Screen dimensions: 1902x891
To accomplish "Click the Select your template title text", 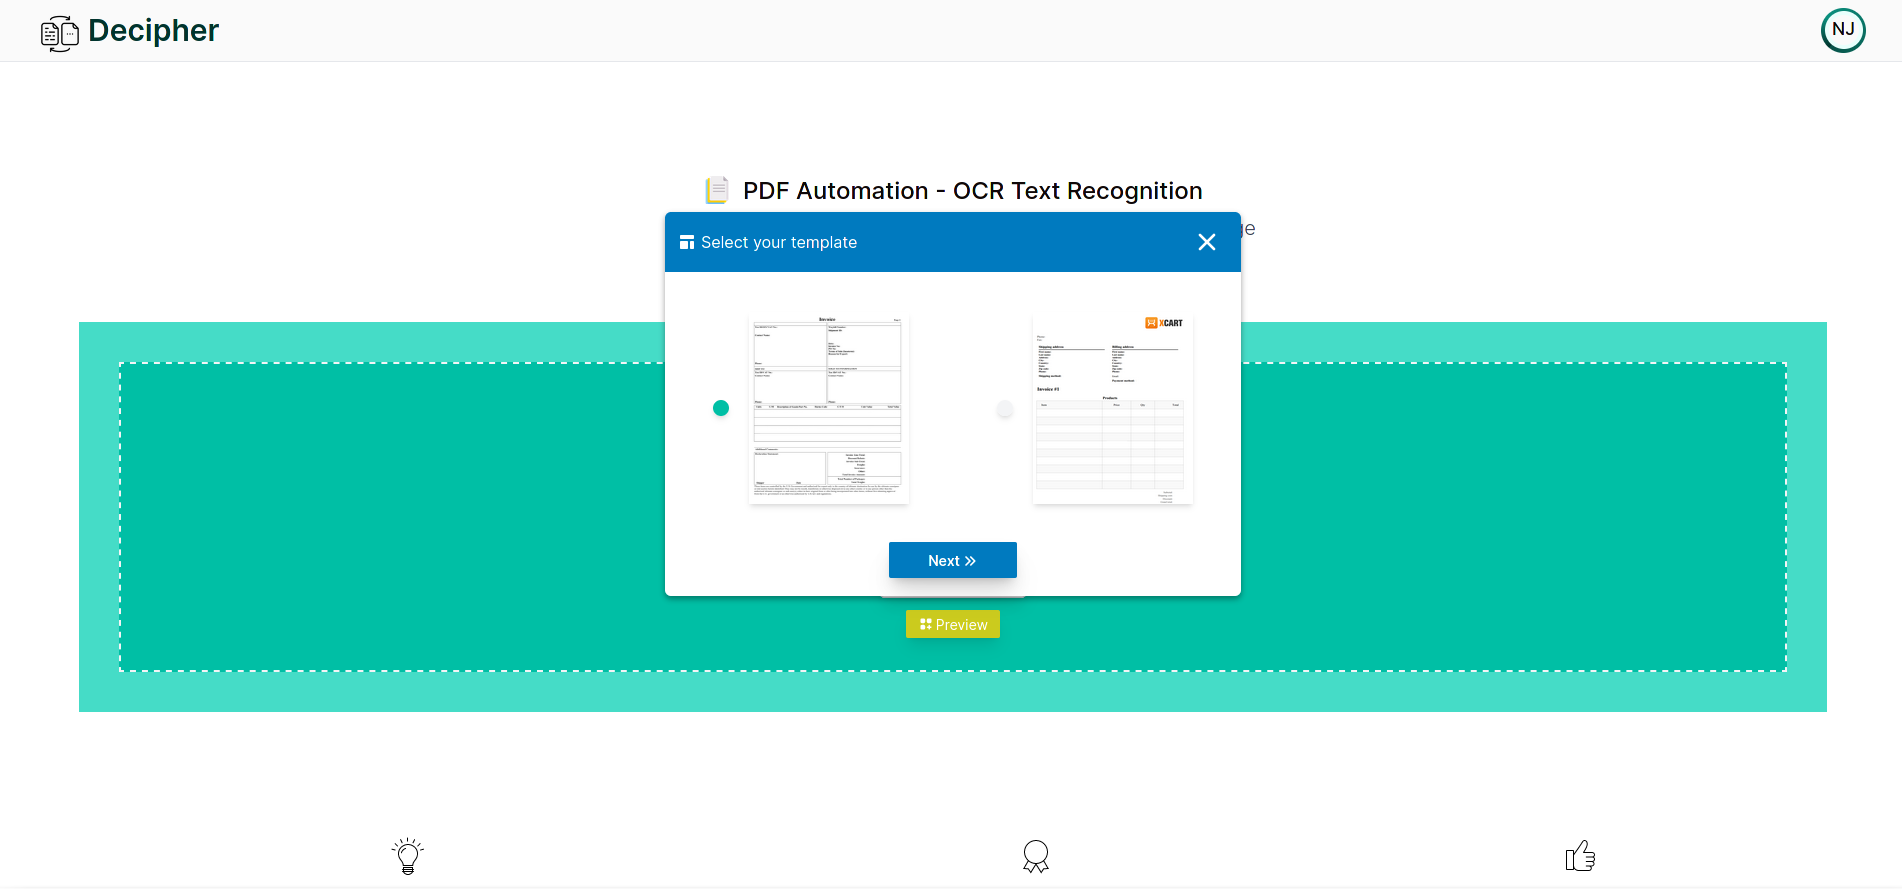I will pyautogui.click(x=779, y=242).
